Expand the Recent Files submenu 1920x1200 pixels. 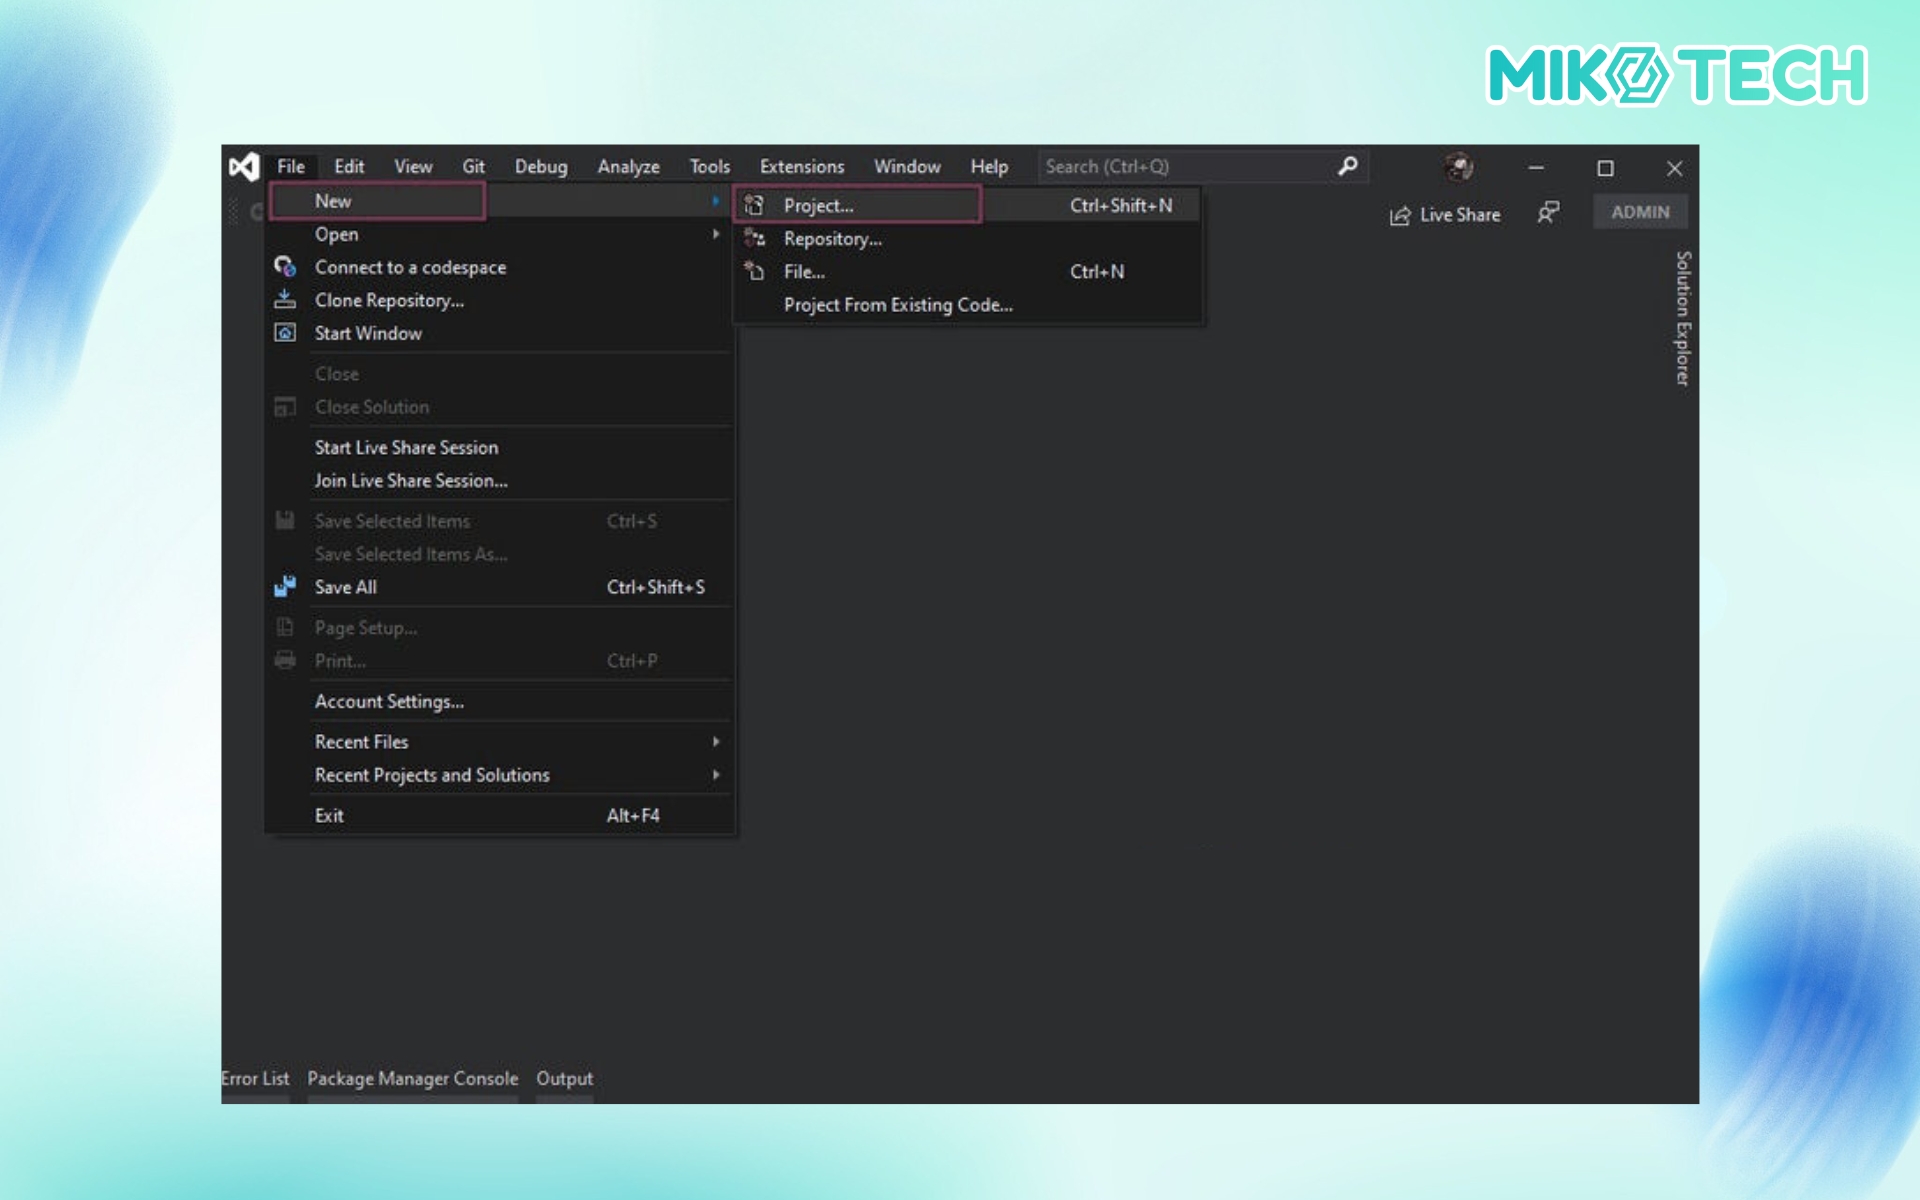pos(716,742)
